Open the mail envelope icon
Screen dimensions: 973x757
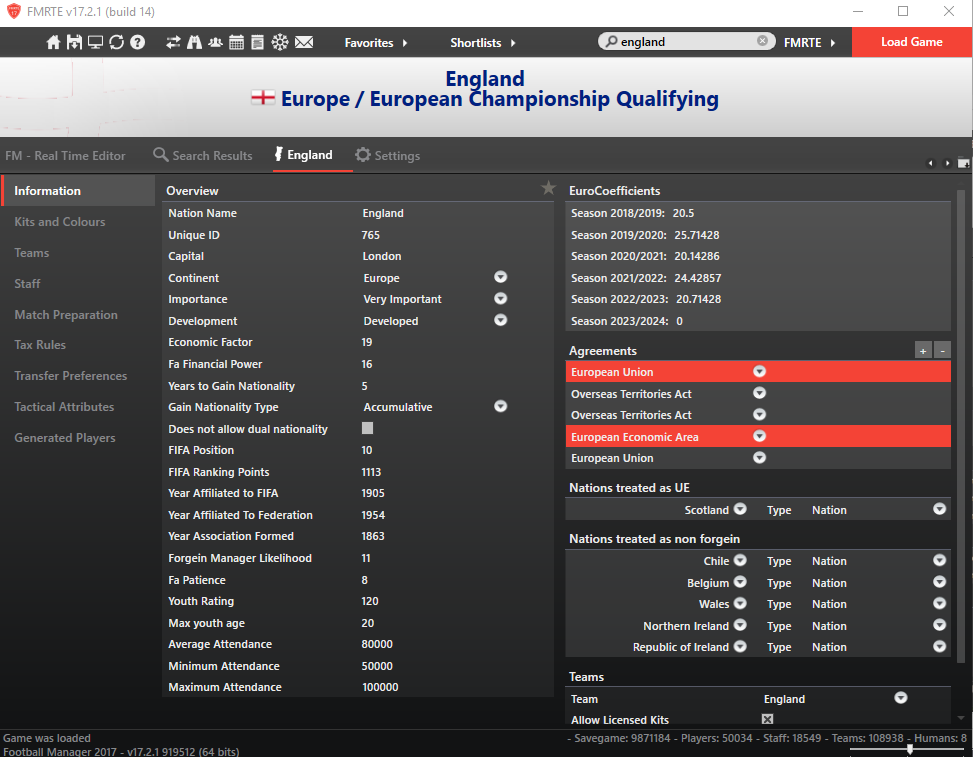[x=303, y=42]
